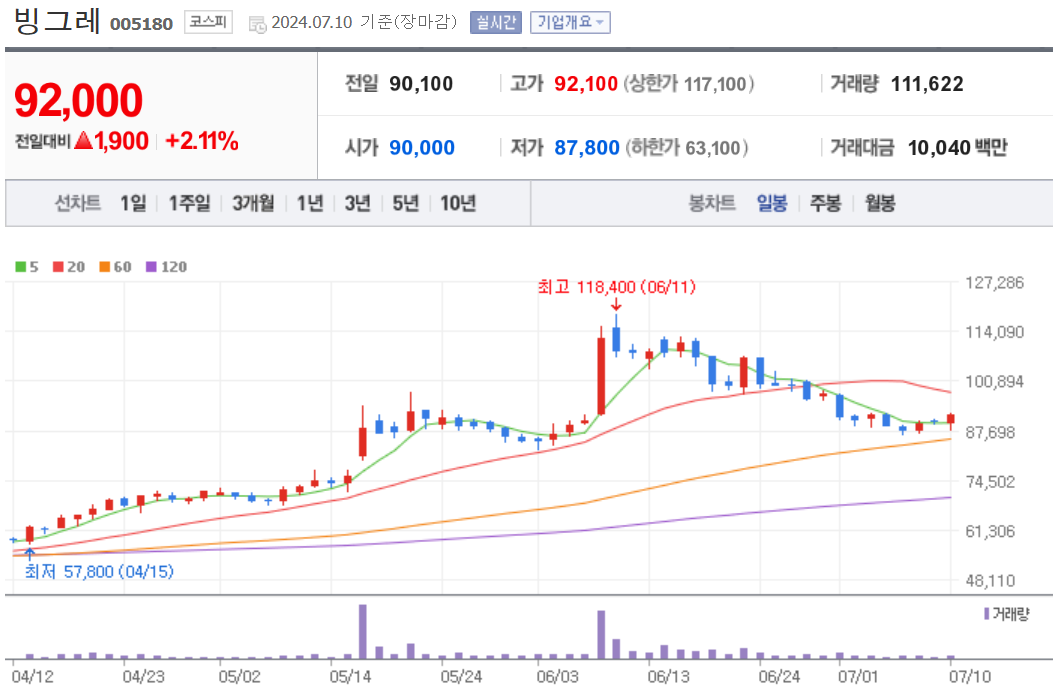Select the 1년 line chart tab
This screenshot has height=688, width=1053.
coord(310,203)
